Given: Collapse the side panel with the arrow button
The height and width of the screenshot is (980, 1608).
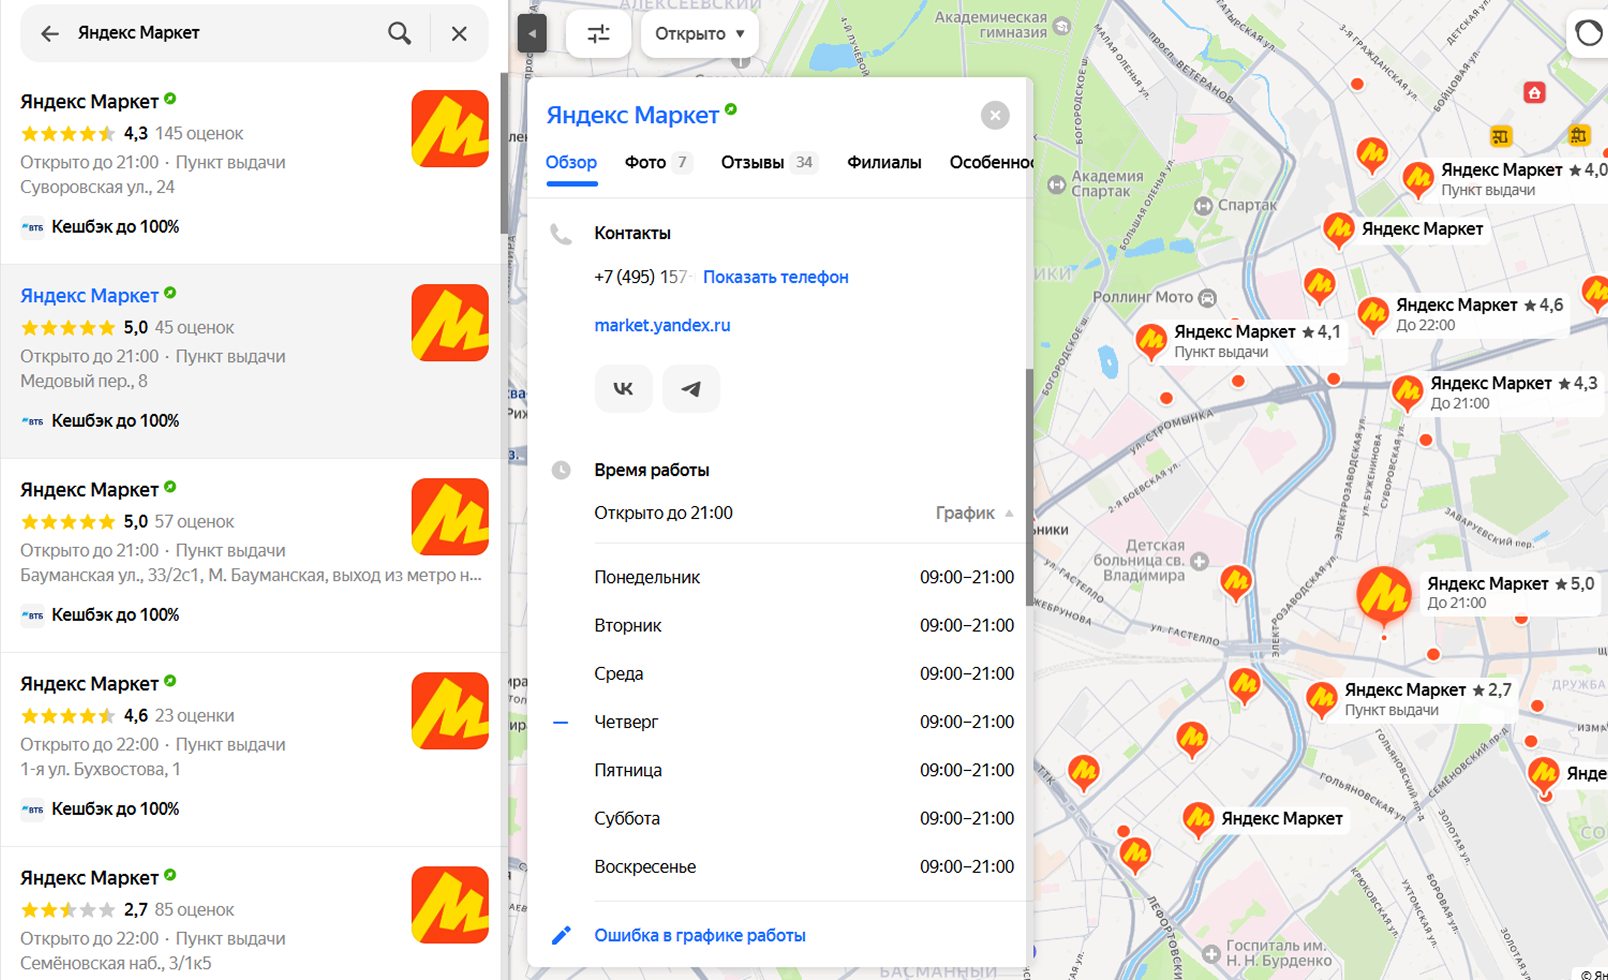Looking at the screenshot, I should coord(532,34).
